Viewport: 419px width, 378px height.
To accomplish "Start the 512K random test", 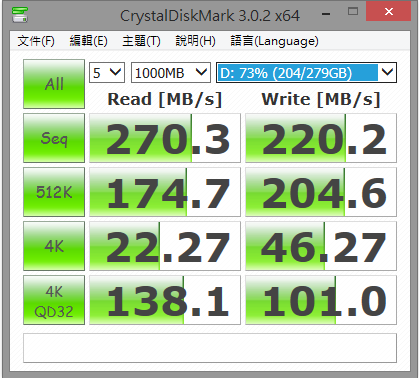I will 54,192.
